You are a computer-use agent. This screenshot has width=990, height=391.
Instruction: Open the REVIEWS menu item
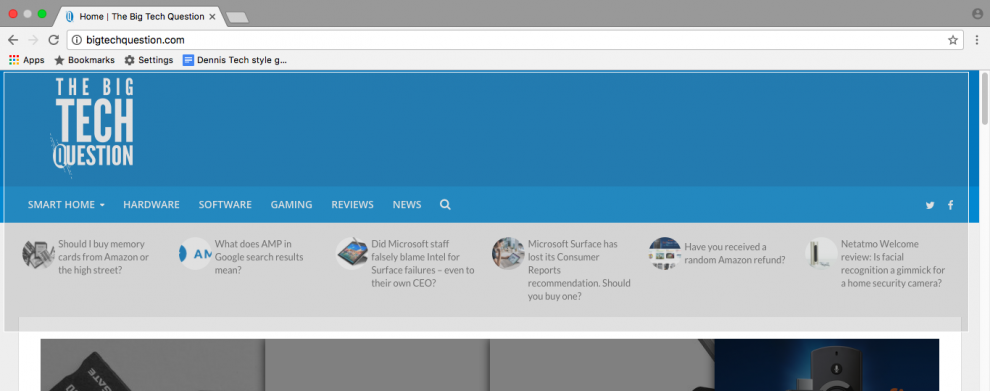tap(352, 205)
